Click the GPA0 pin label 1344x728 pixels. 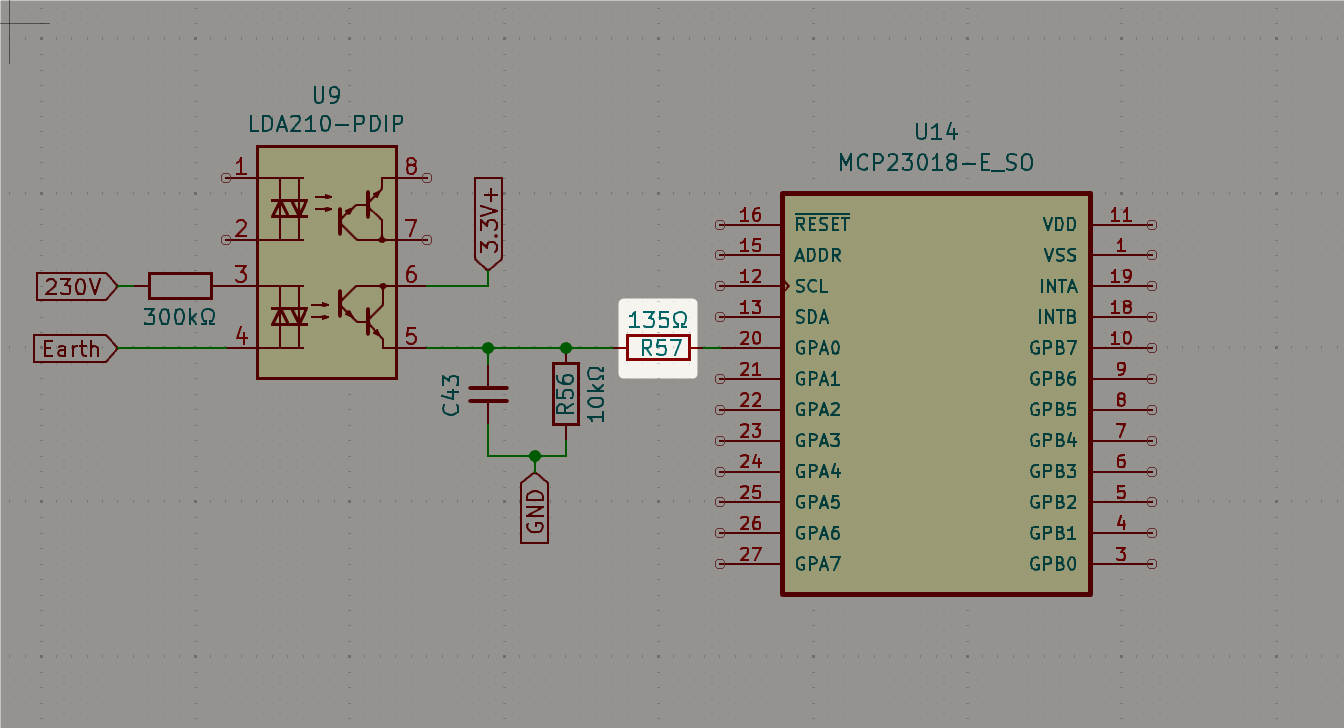817,348
